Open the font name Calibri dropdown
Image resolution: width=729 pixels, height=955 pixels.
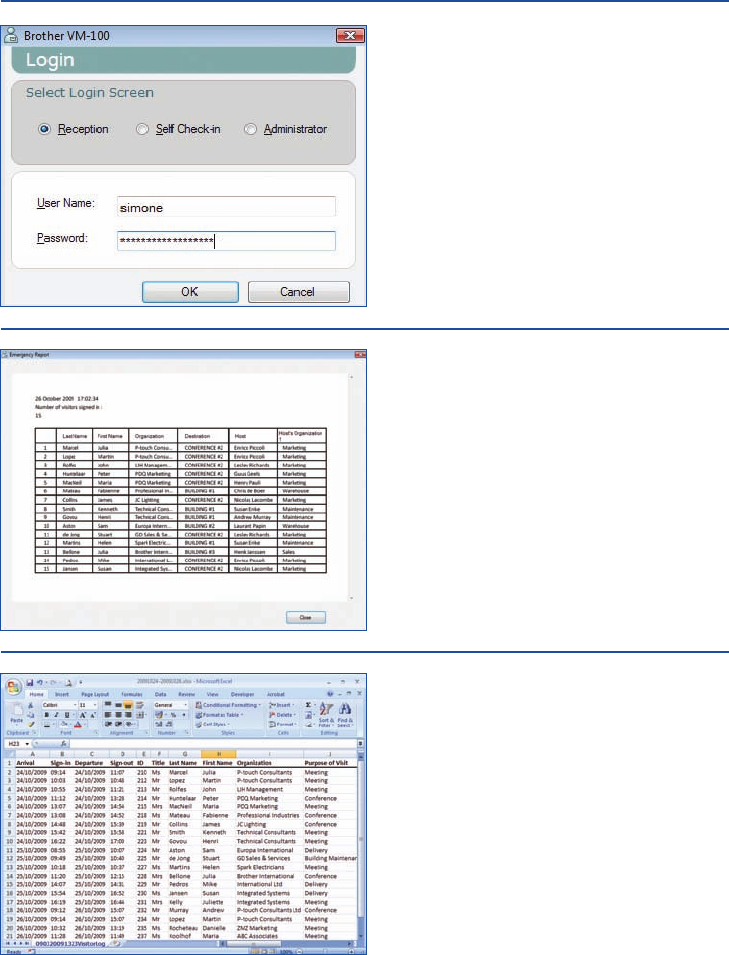tap(75, 705)
